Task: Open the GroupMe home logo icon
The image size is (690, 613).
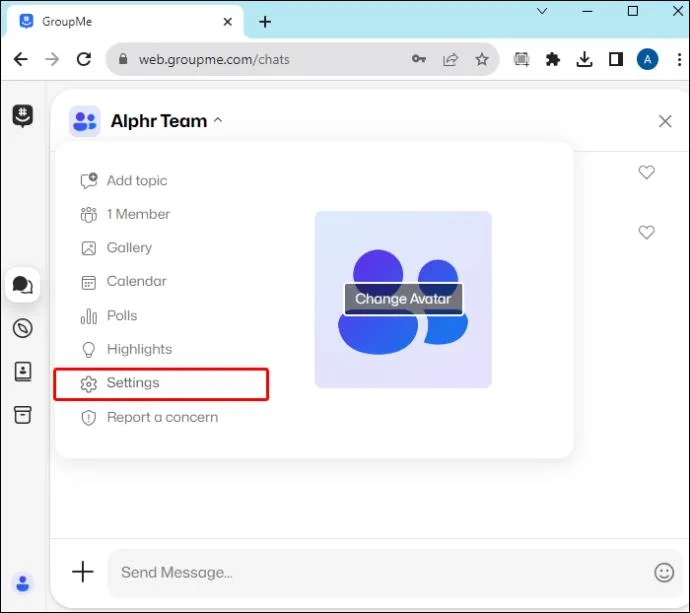Action: coord(23,116)
